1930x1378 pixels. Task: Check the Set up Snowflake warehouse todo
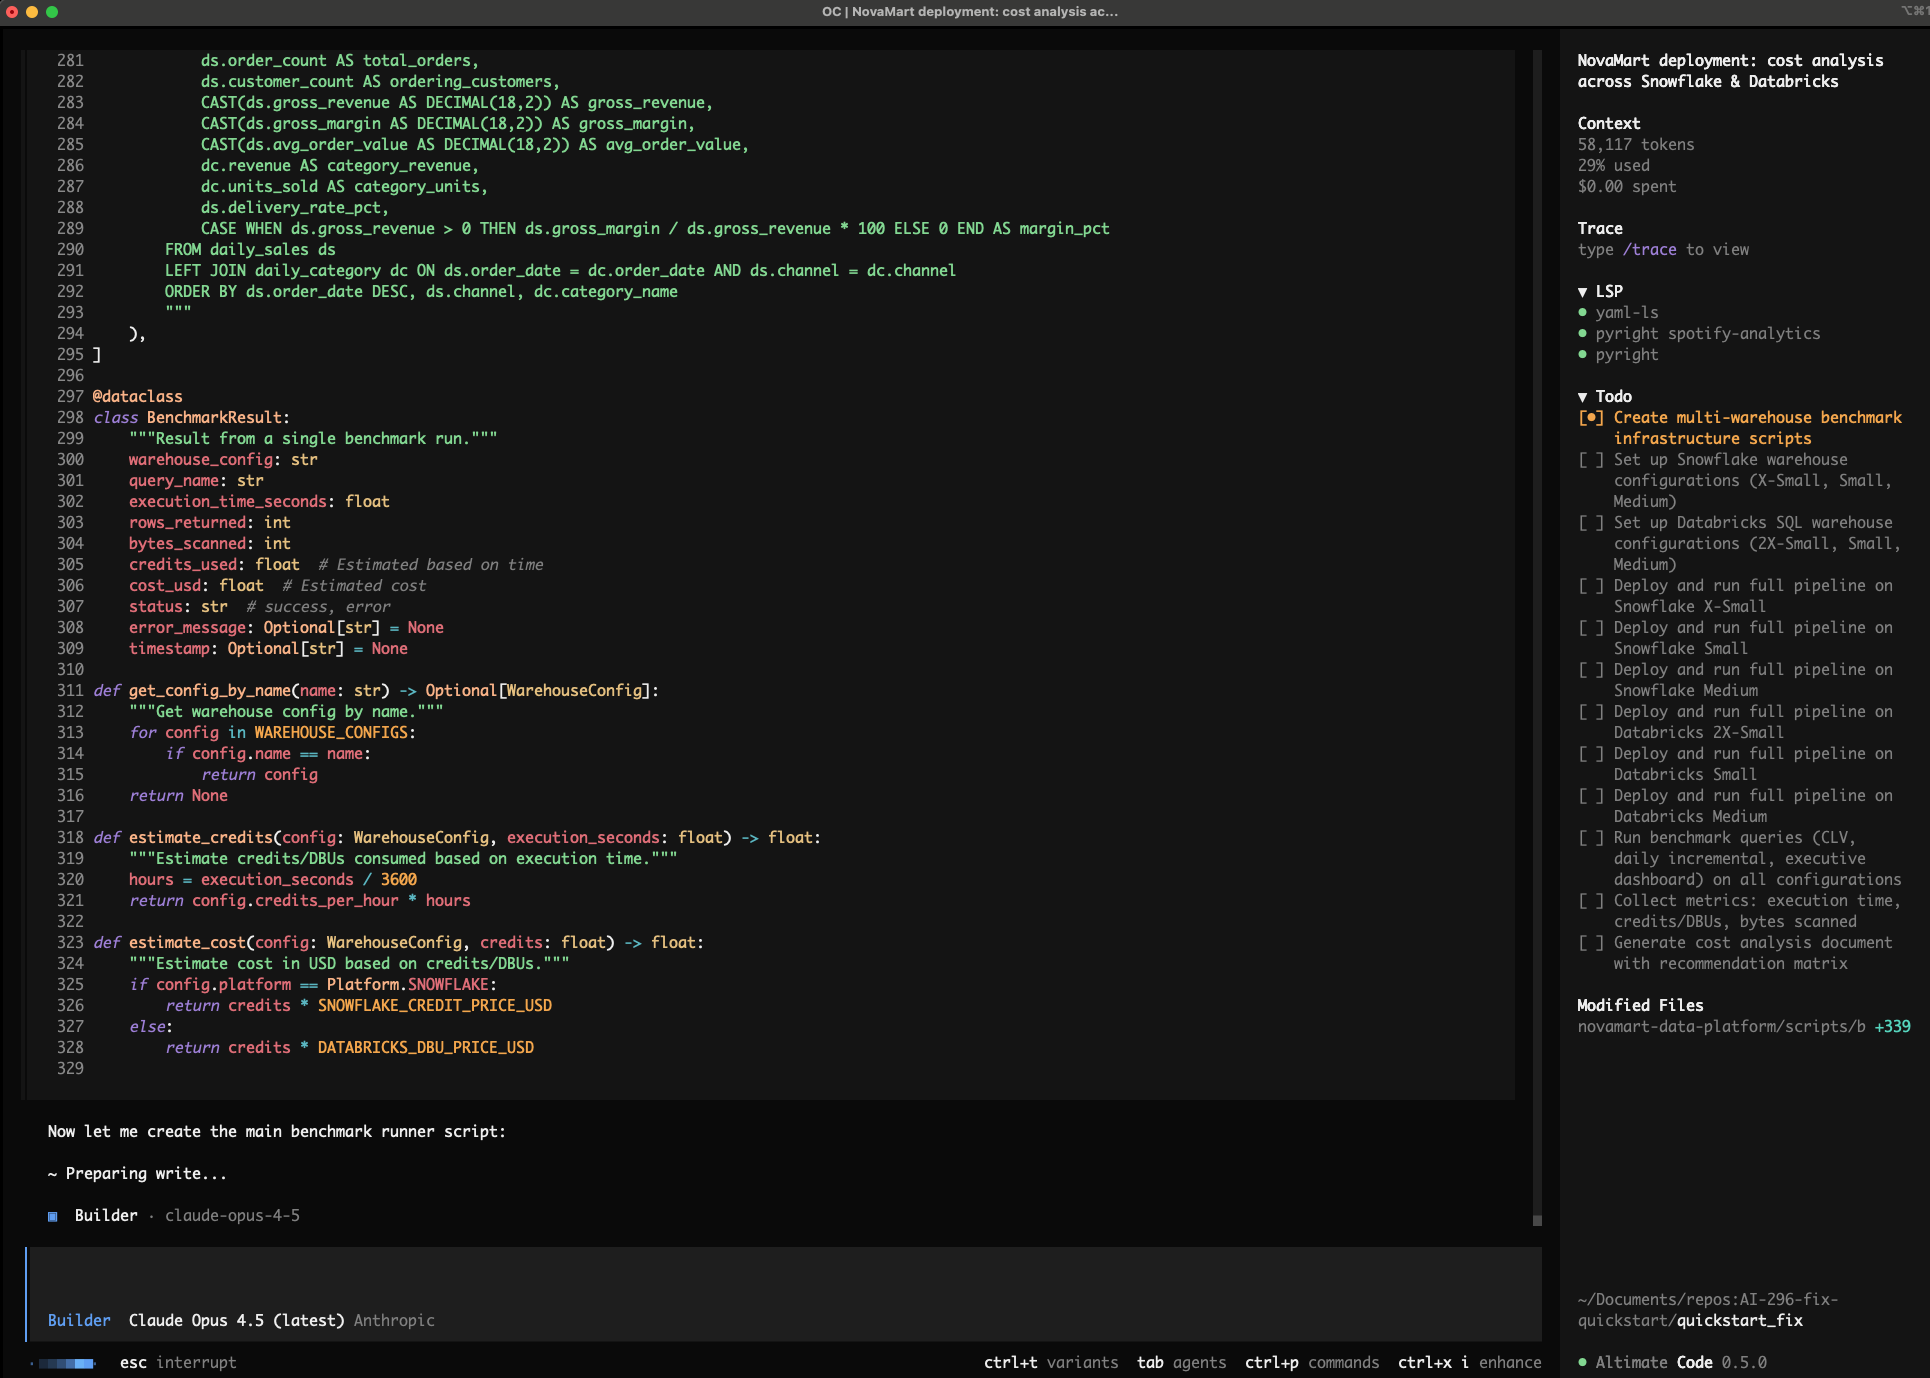tap(1591, 460)
